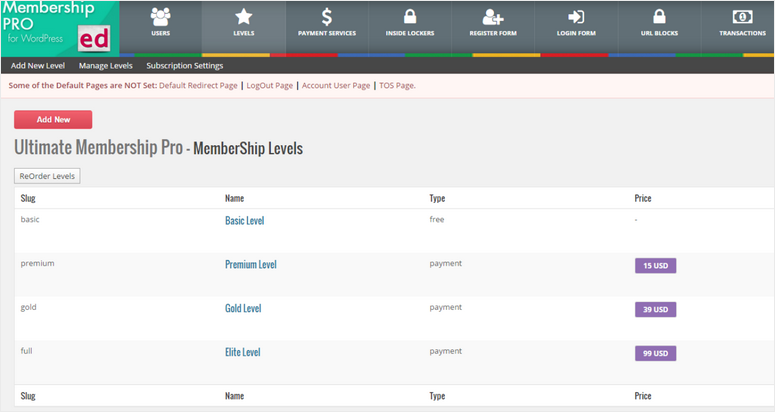Image resolution: width=775 pixels, height=412 pixels.
Task: Open the Users section icon
Action: click(x=160, y=17)
